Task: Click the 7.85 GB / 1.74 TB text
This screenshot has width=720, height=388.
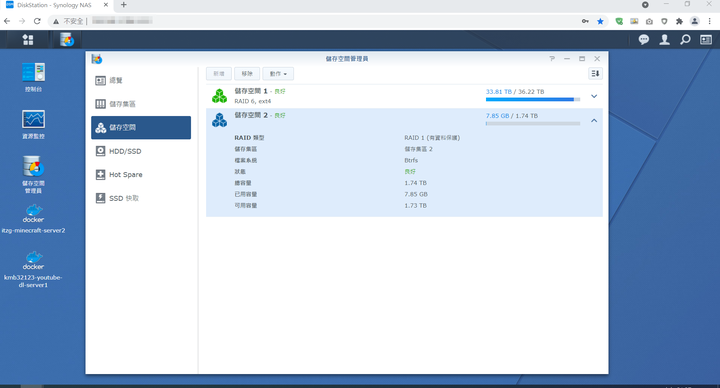Action: click(512, 116)
